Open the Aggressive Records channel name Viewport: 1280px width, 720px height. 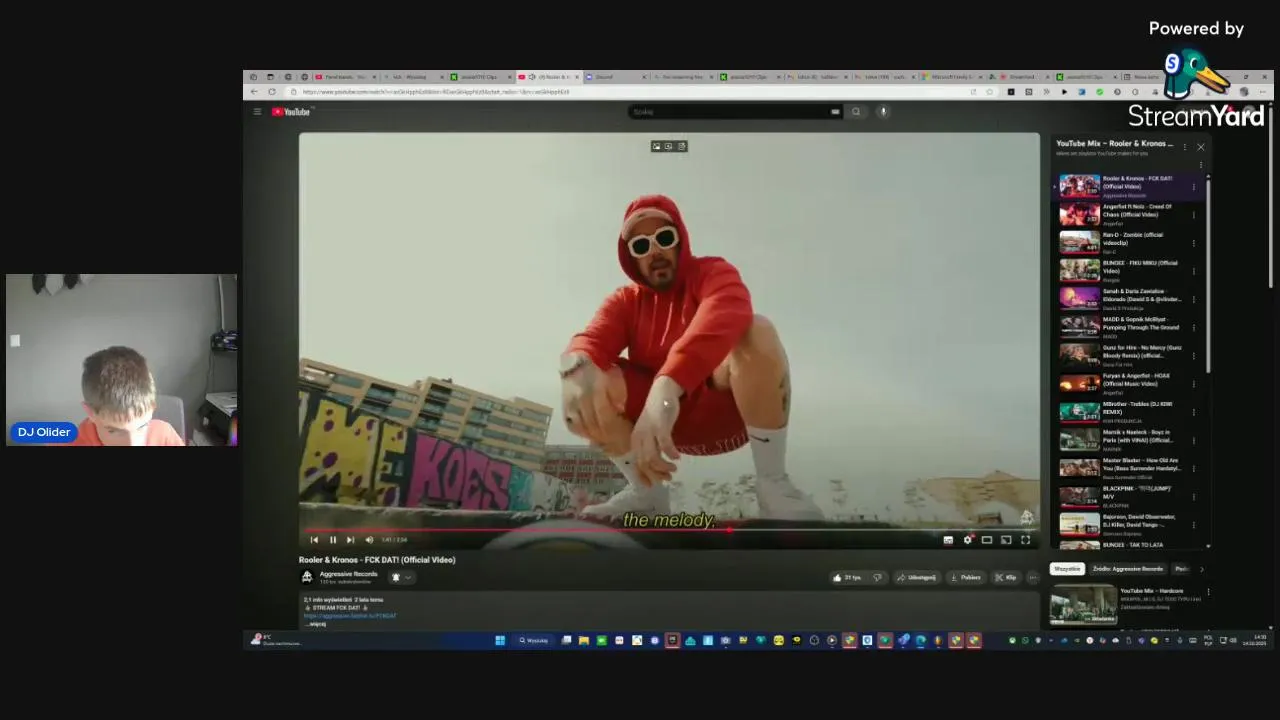tap(348, 574)
